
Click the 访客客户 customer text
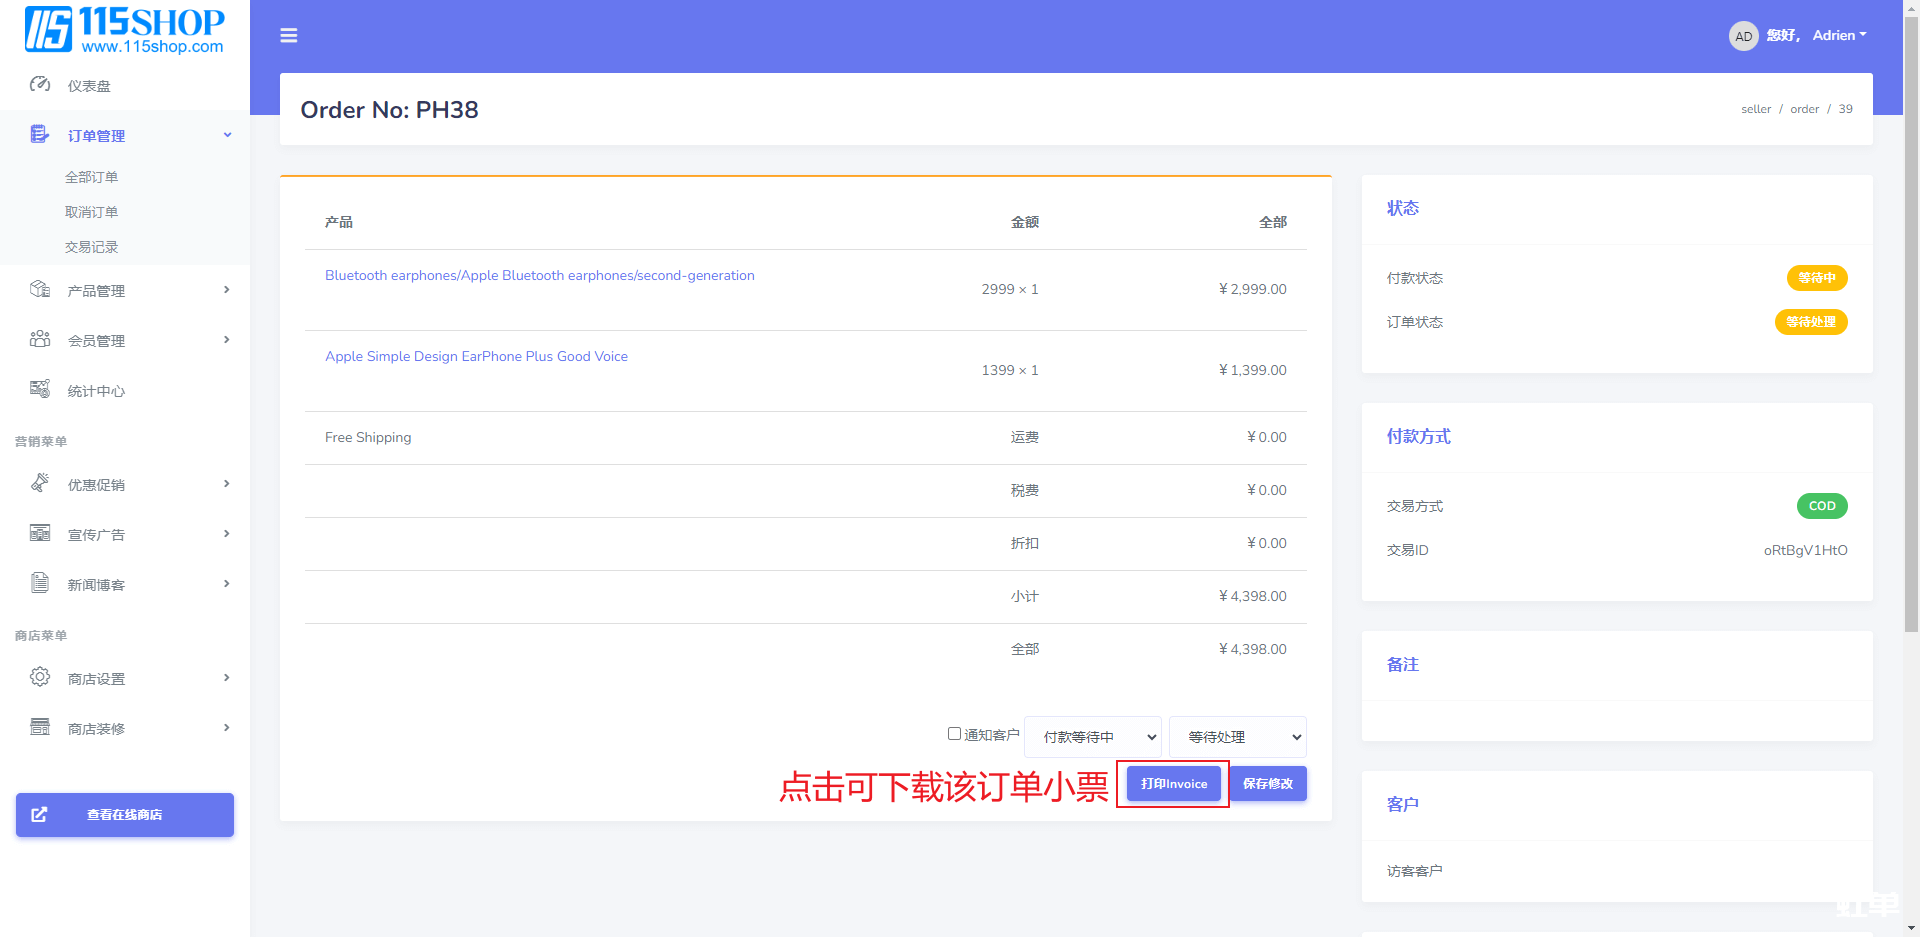coord(1414,871)
